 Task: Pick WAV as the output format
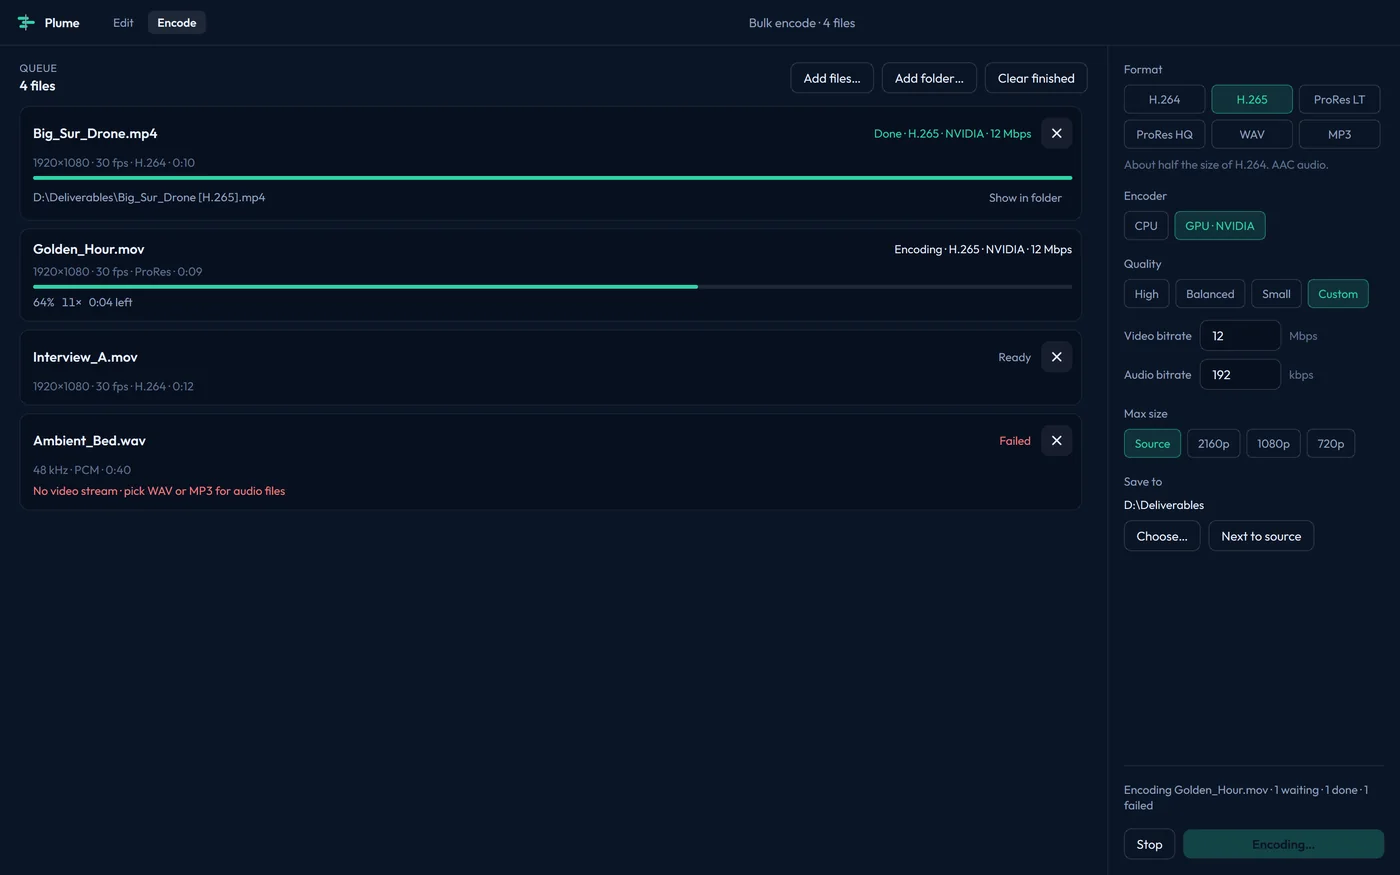[x=1252, y=134]
